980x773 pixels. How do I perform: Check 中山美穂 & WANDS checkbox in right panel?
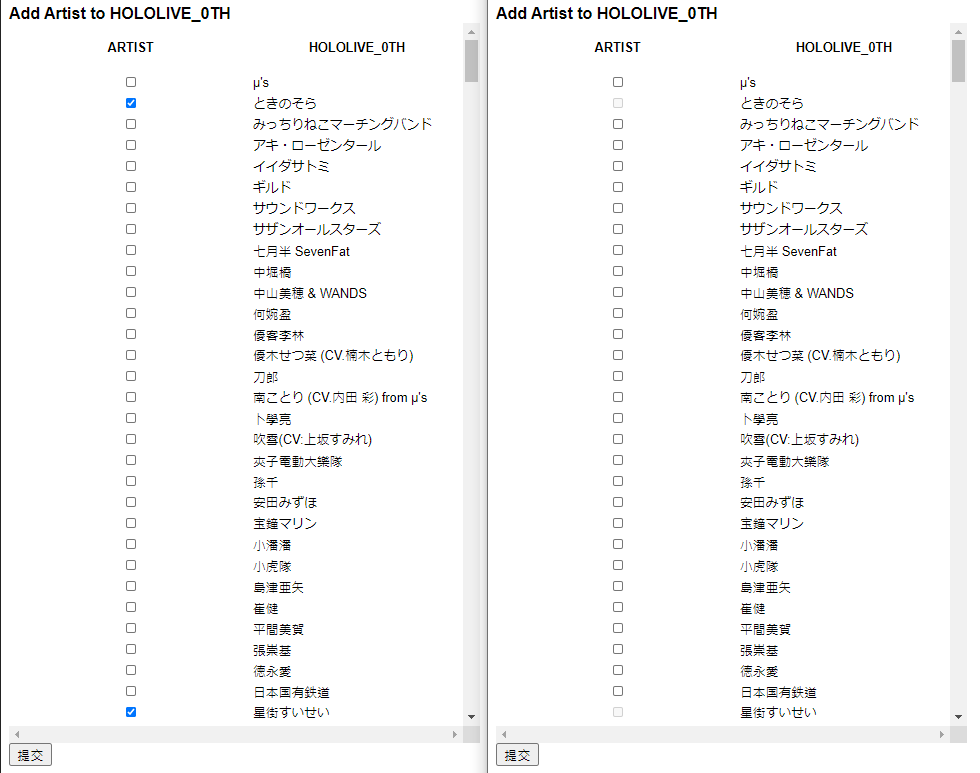[x=618, y=292]
